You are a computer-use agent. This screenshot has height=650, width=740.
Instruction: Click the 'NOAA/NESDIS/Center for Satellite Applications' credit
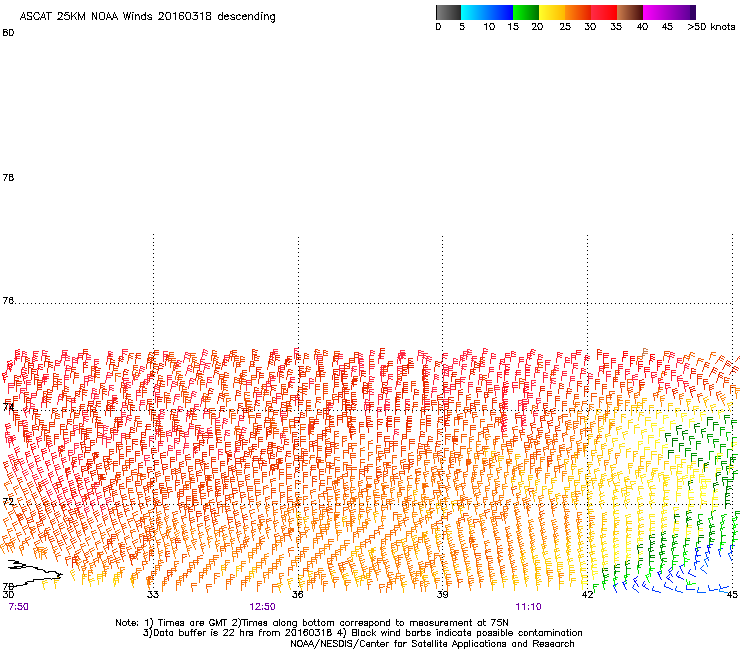click(x=399, y=644)
